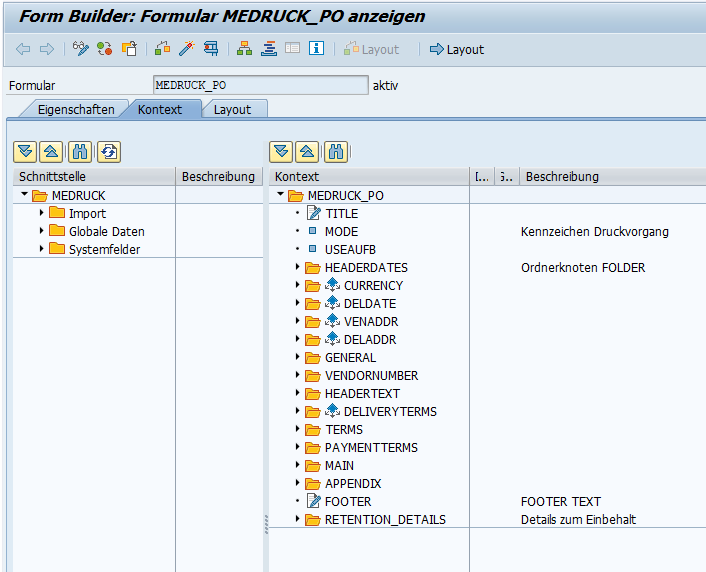This screenshot has width=706, height=572.
Task: Expand the HEADERDATES folder node
Action: [x=298, y=267]
